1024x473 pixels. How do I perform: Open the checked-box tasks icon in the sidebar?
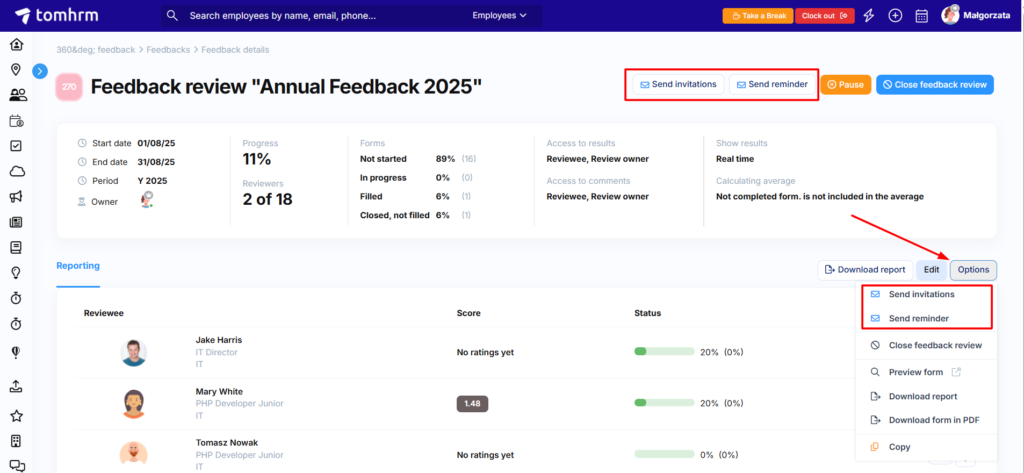tap(17, 146)
